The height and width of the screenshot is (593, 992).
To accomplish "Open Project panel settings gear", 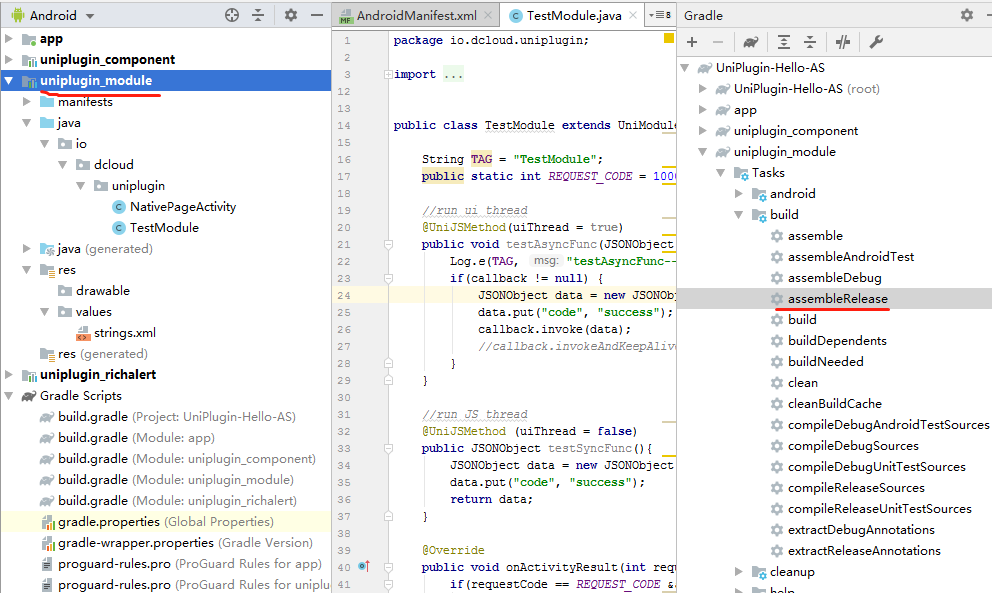I will [x=290, y=15].
